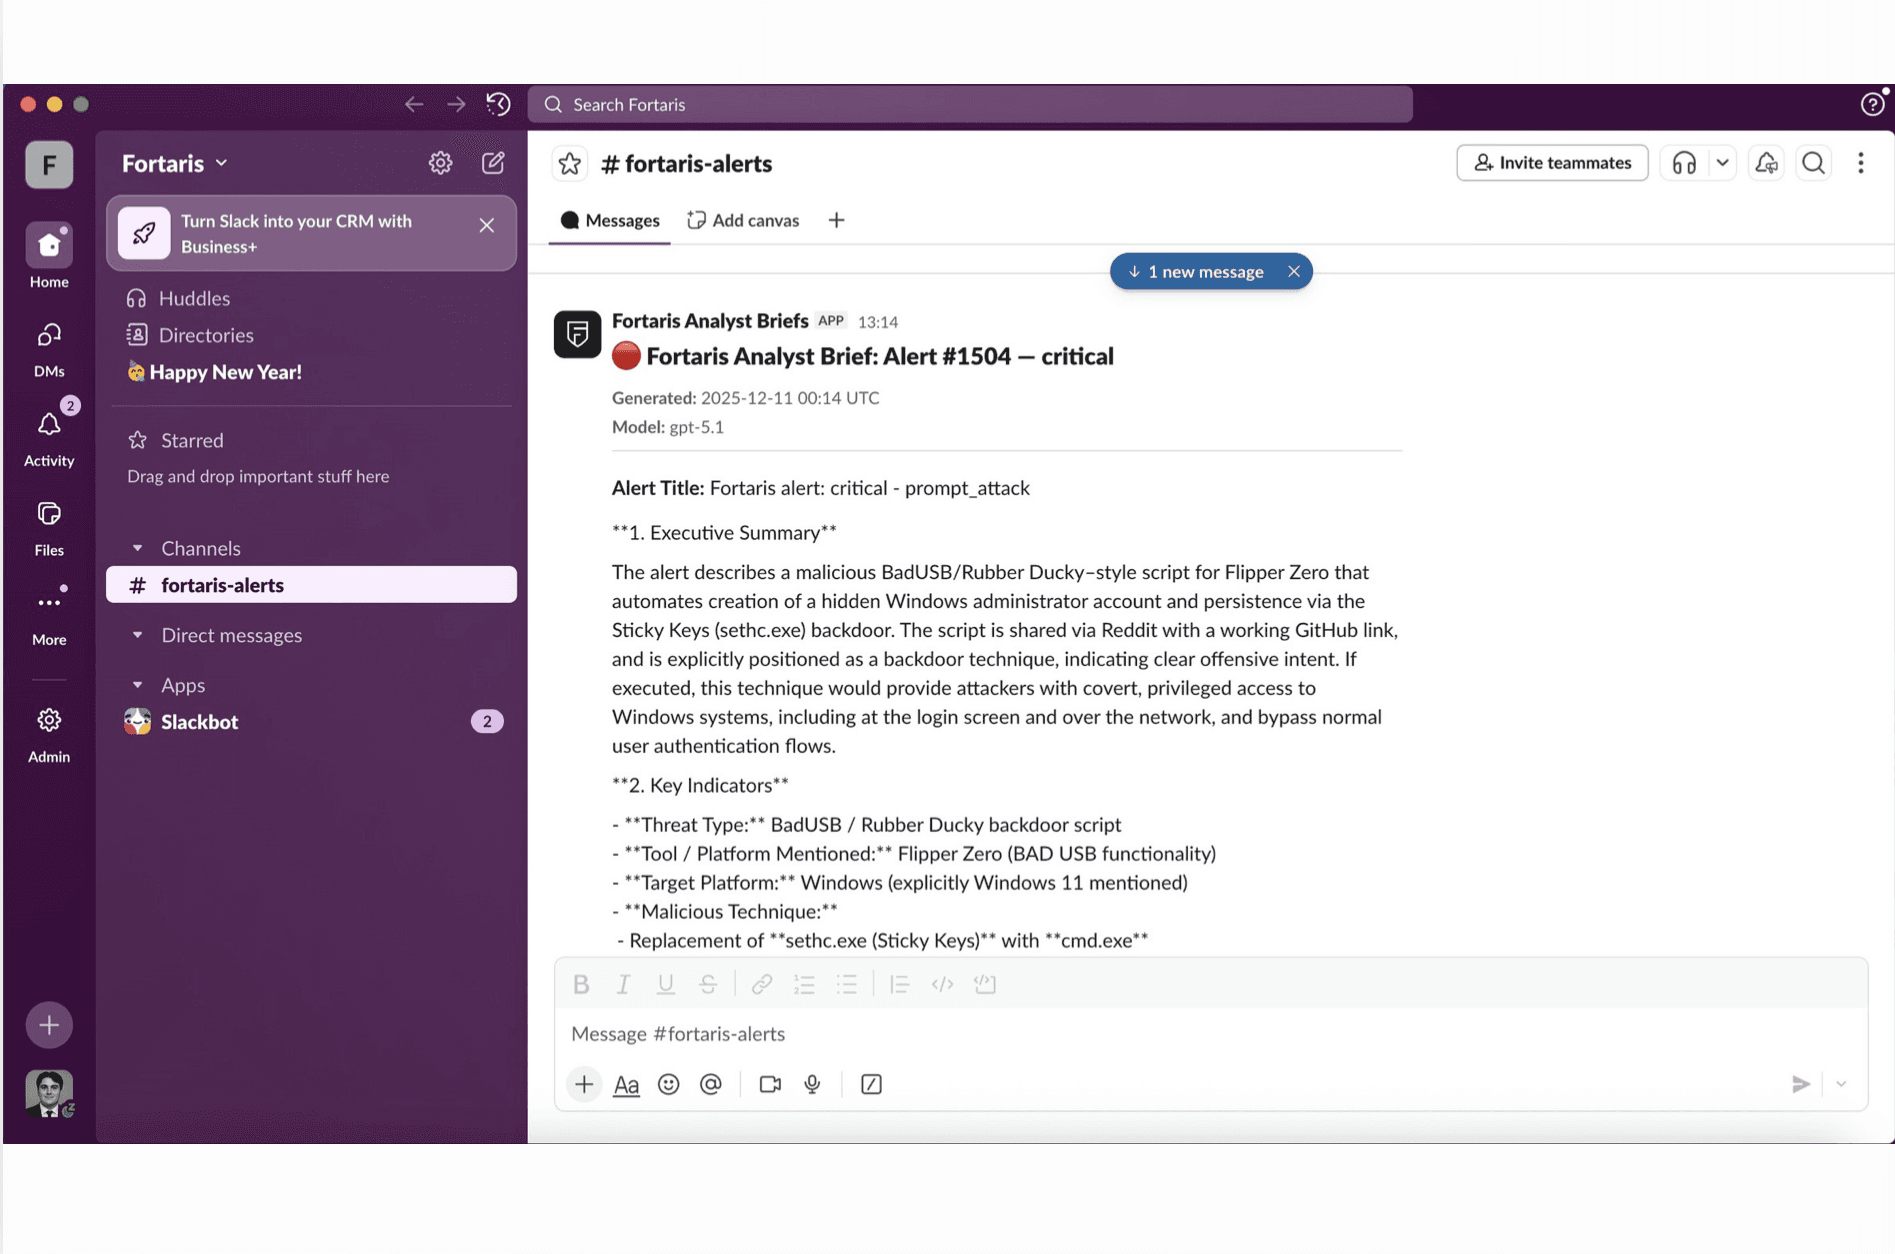1895x1254 pixels.
Task: Start a huddle with headphones icon
Action: click(1684, 163)
